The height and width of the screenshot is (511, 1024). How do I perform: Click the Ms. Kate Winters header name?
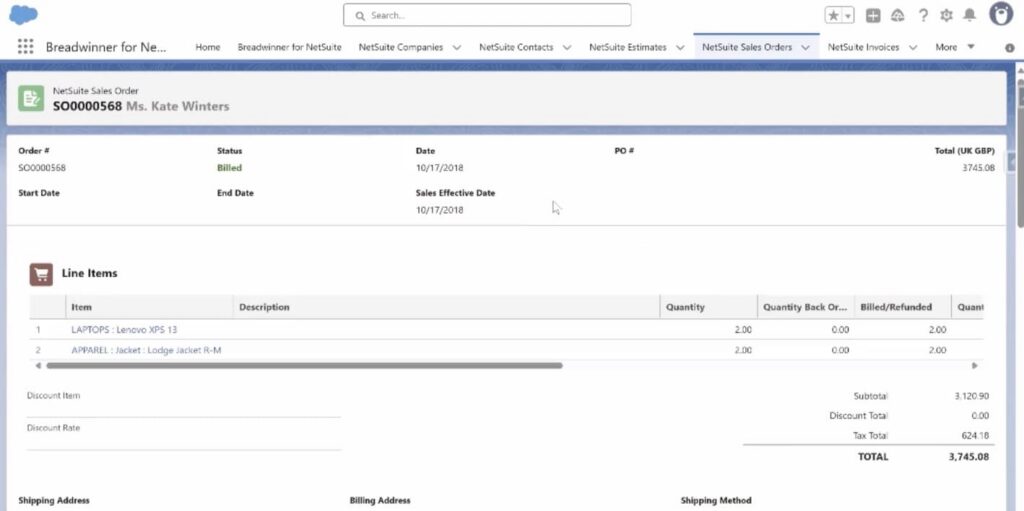(x=178, y=106)
